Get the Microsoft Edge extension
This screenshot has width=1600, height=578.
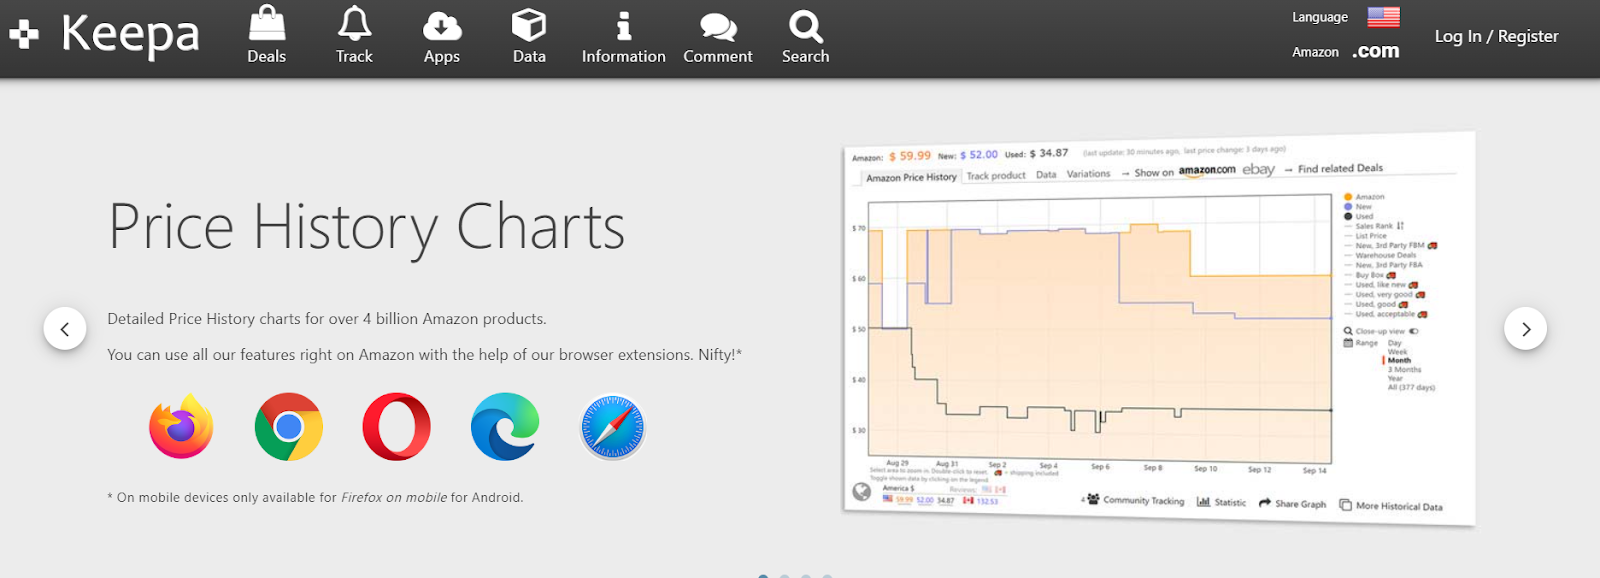coord(505,427)
